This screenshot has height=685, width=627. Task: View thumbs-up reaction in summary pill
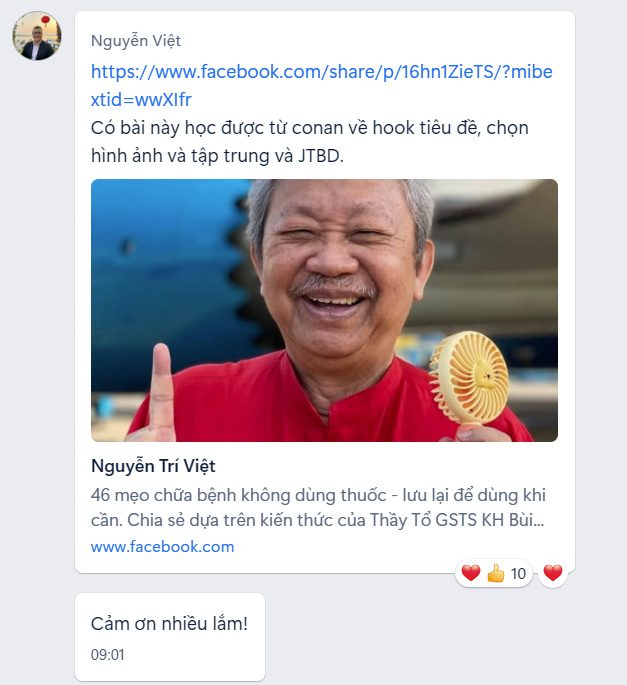pos(496,573)
